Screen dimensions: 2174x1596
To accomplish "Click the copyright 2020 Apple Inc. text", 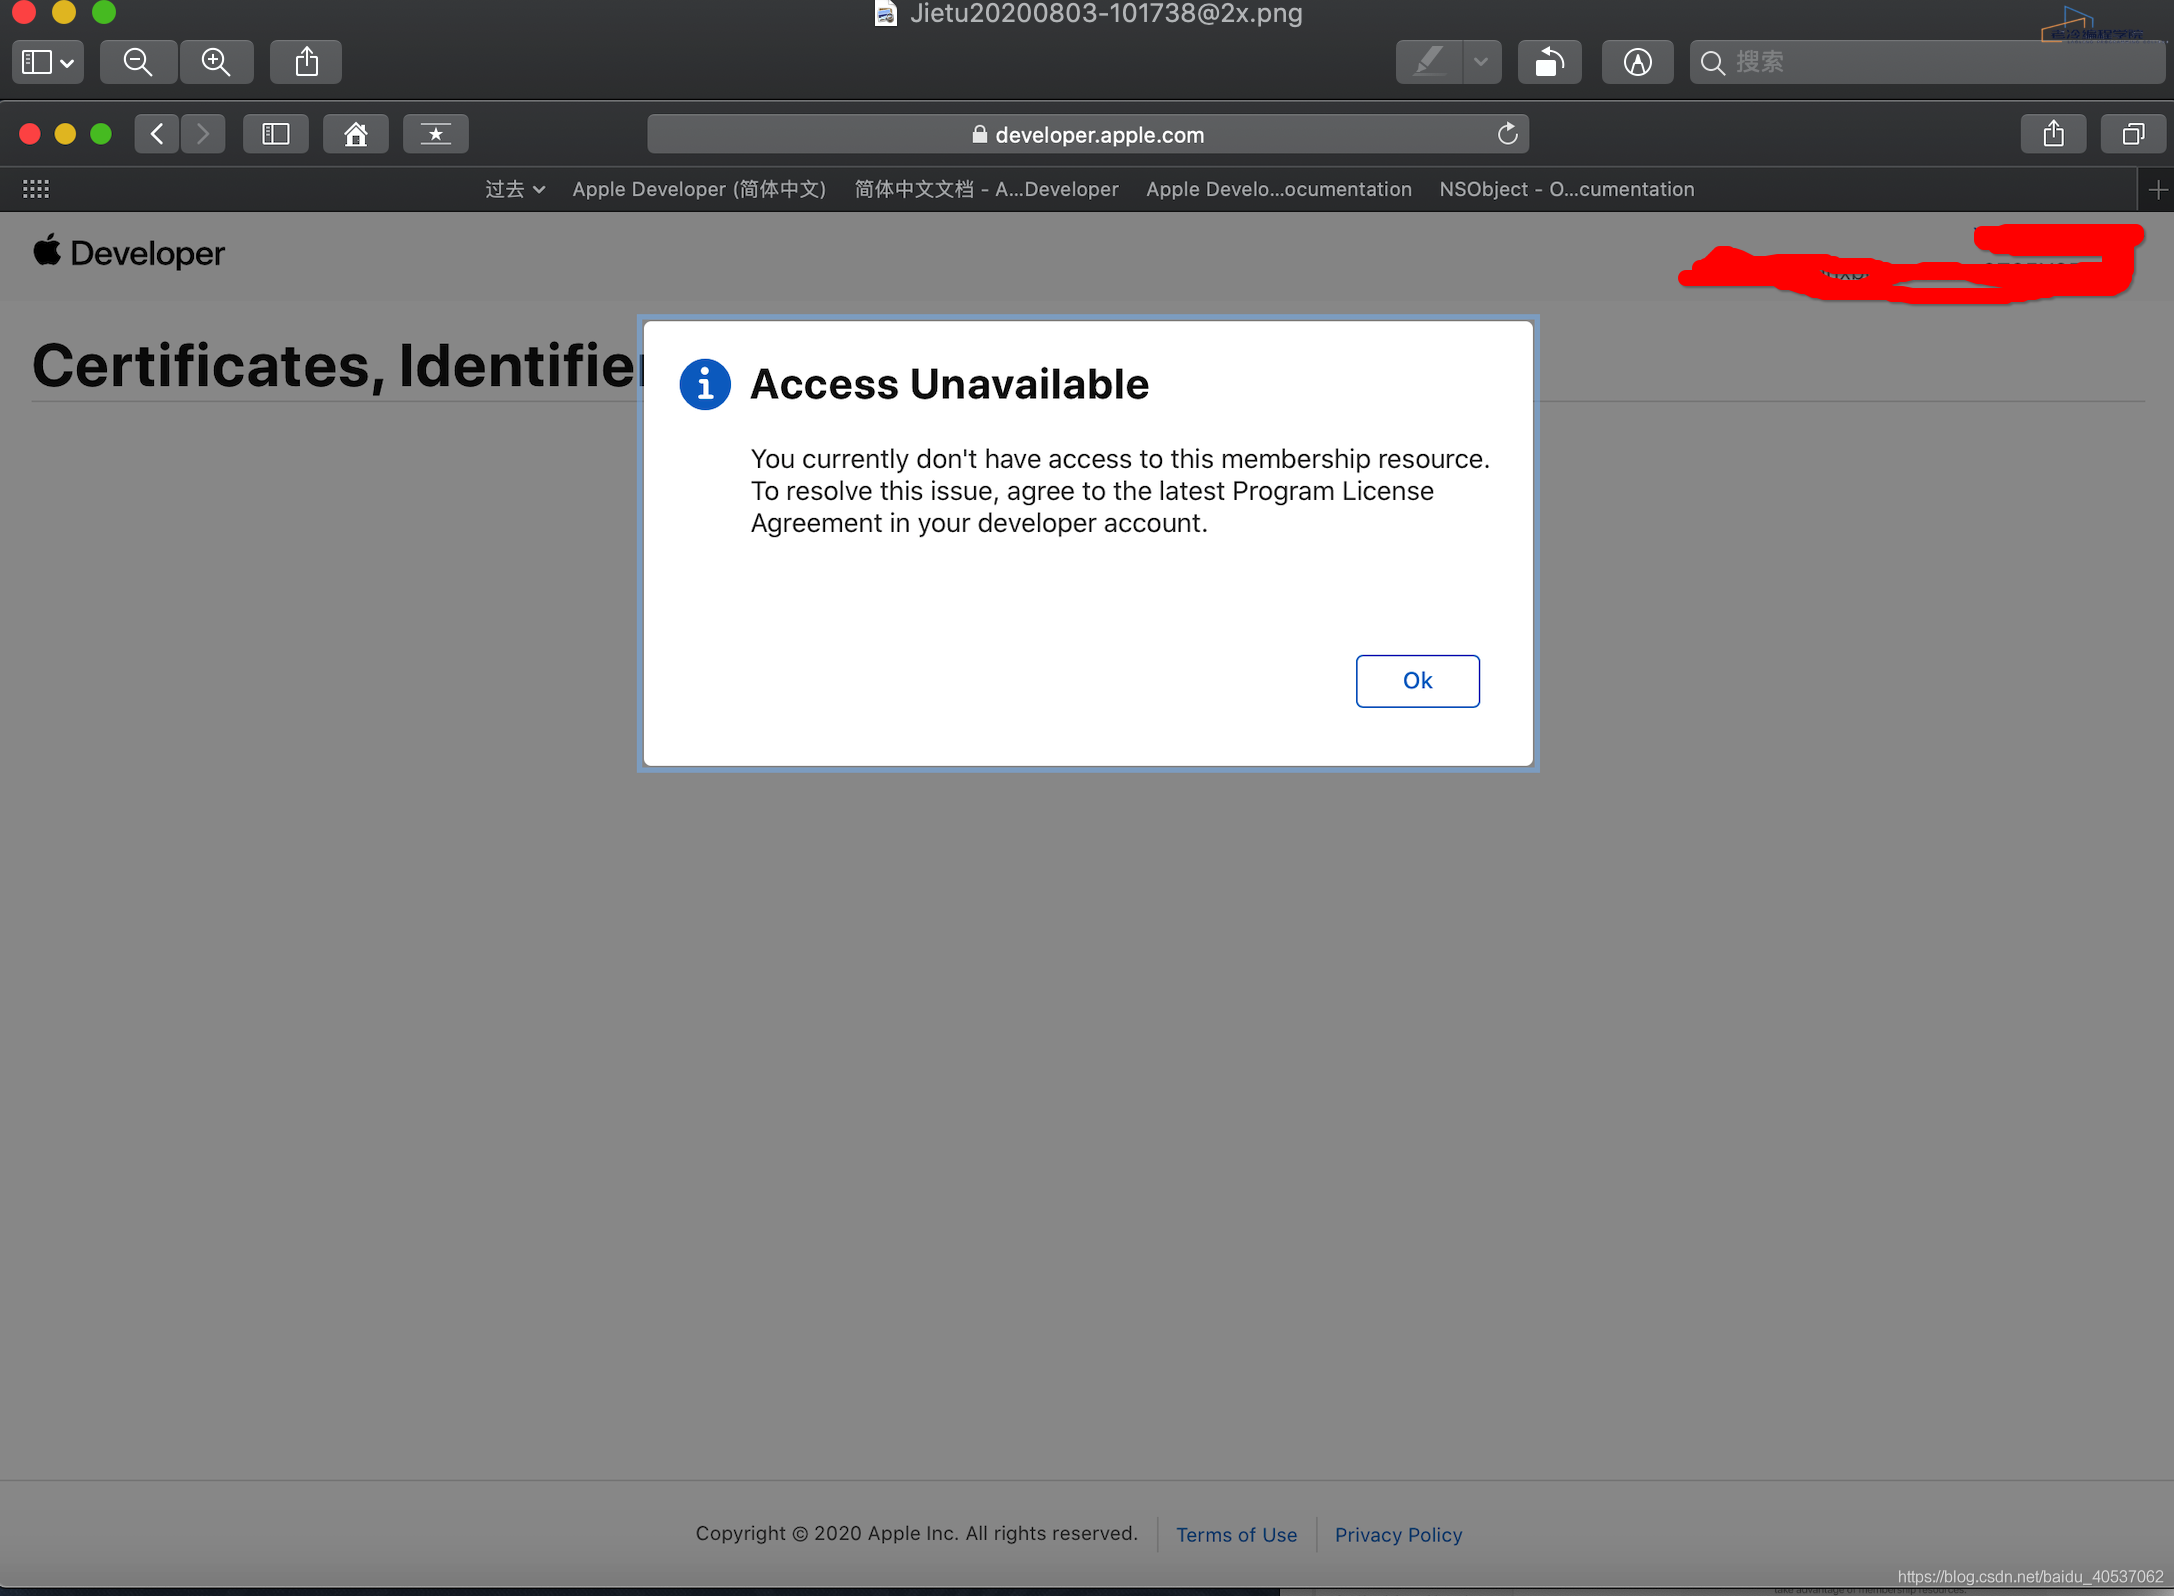I will click(x=916, y=1533).
